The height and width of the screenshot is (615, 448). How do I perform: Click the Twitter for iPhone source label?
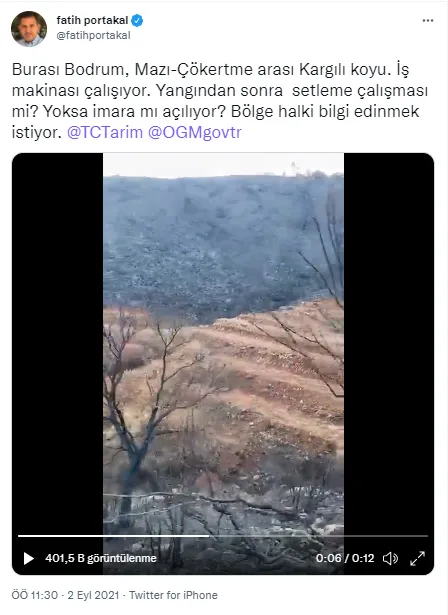173,595
